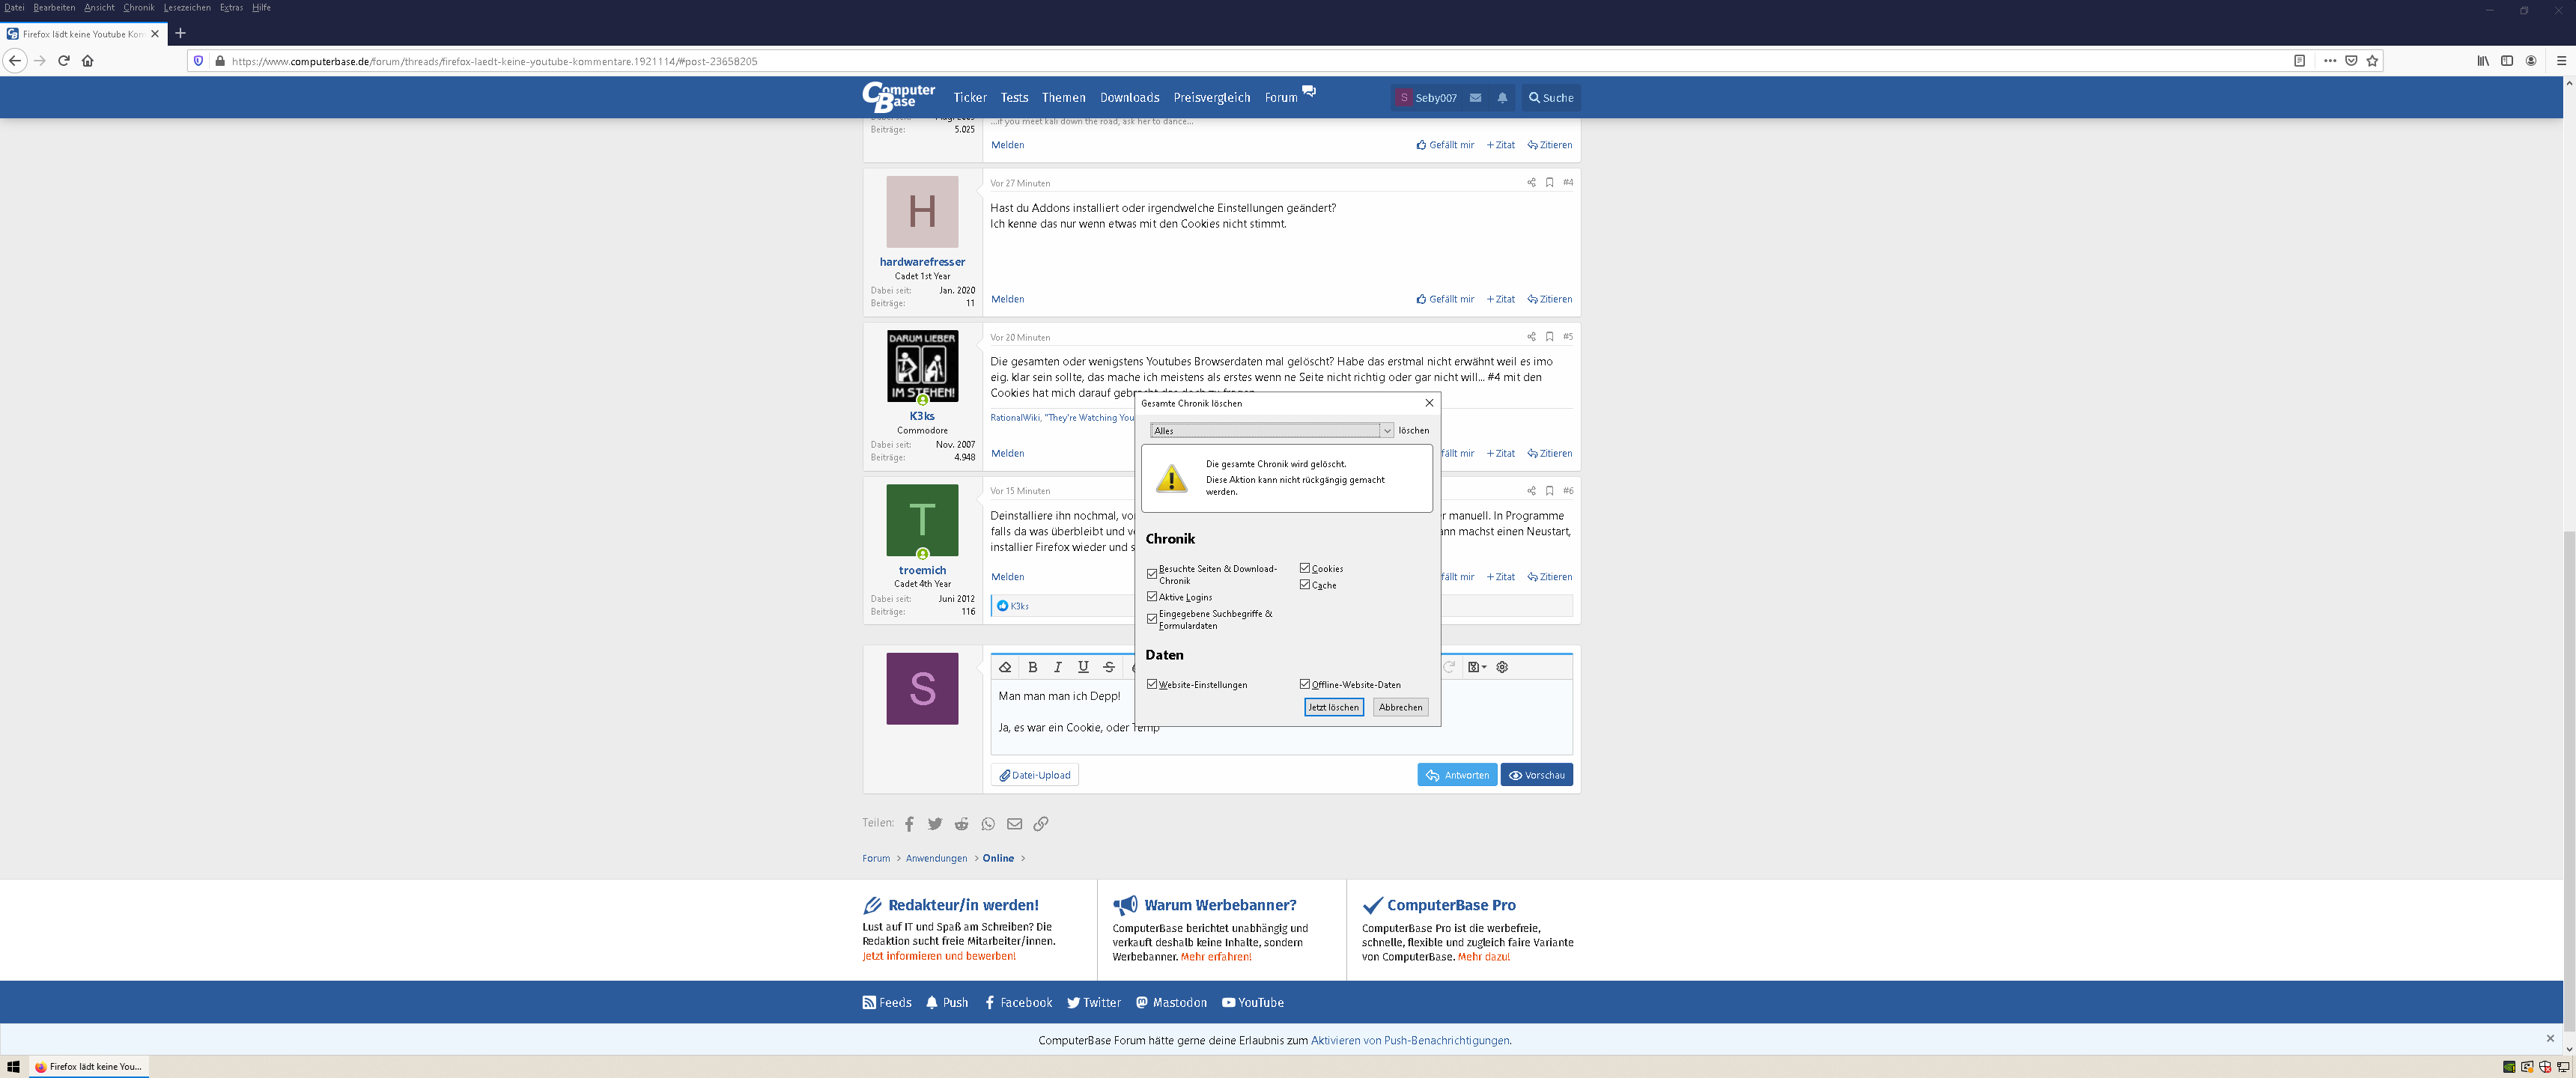2576x1078 pixels.
Task: Toggle bold formatting in reply editor
Action: pos(1032,667)
